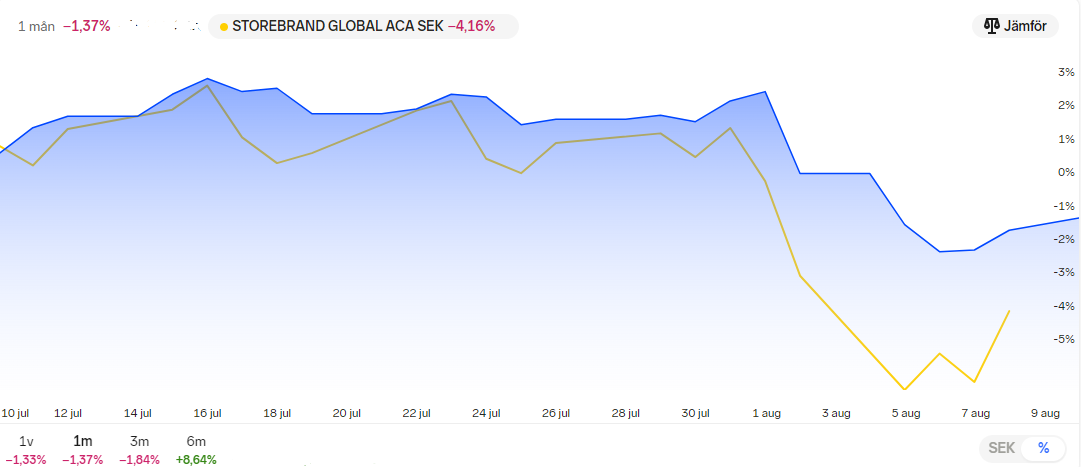Toggle the chart unit to percent (%)

coord(1044,448)
